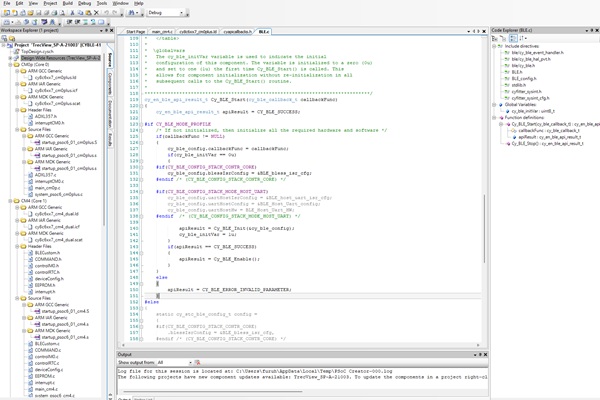
Task: Select main_cm0p.c source file
Action: [x=47, y=188]
